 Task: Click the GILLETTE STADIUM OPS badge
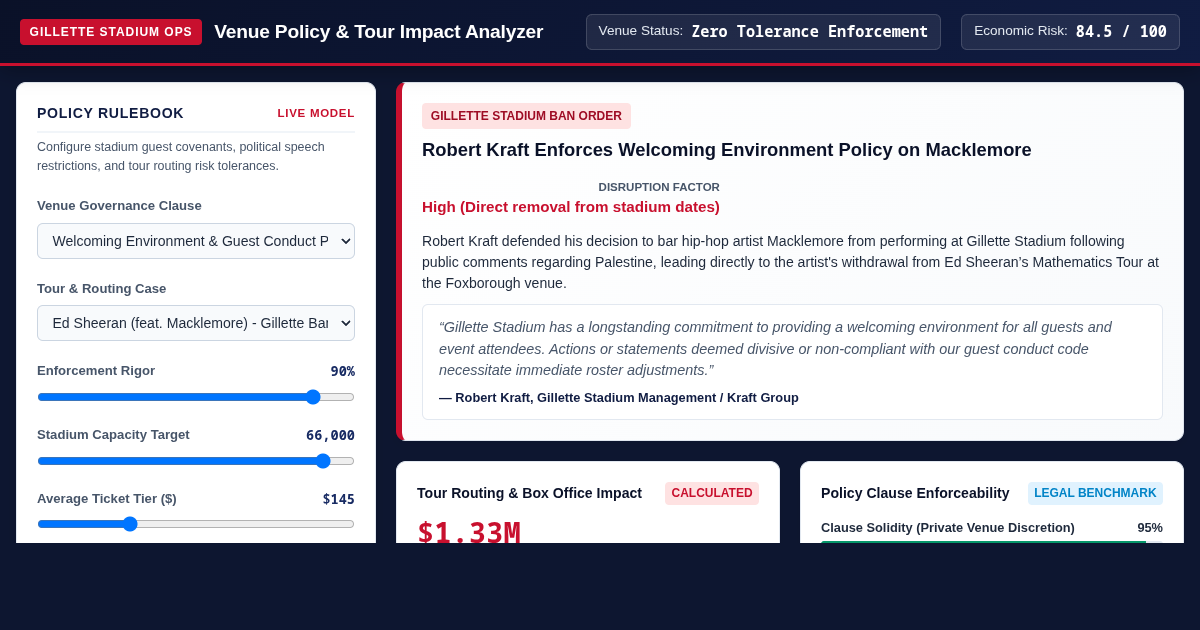coord(111,32)
